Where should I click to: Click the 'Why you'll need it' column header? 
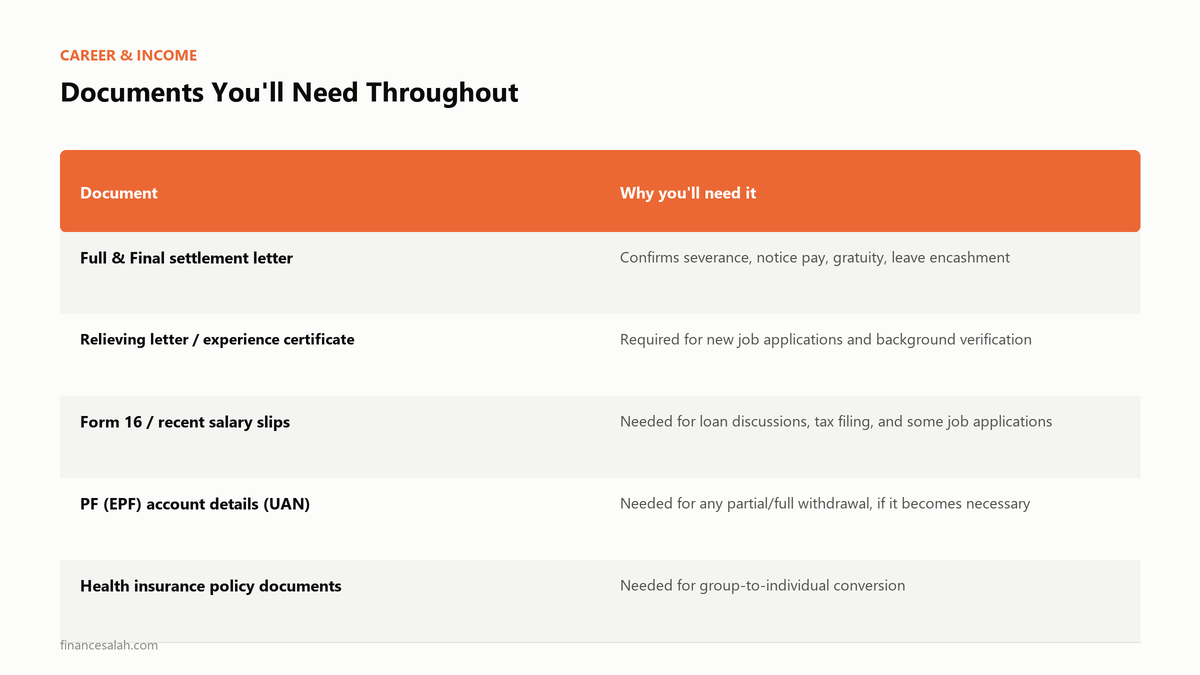(688, 193)
